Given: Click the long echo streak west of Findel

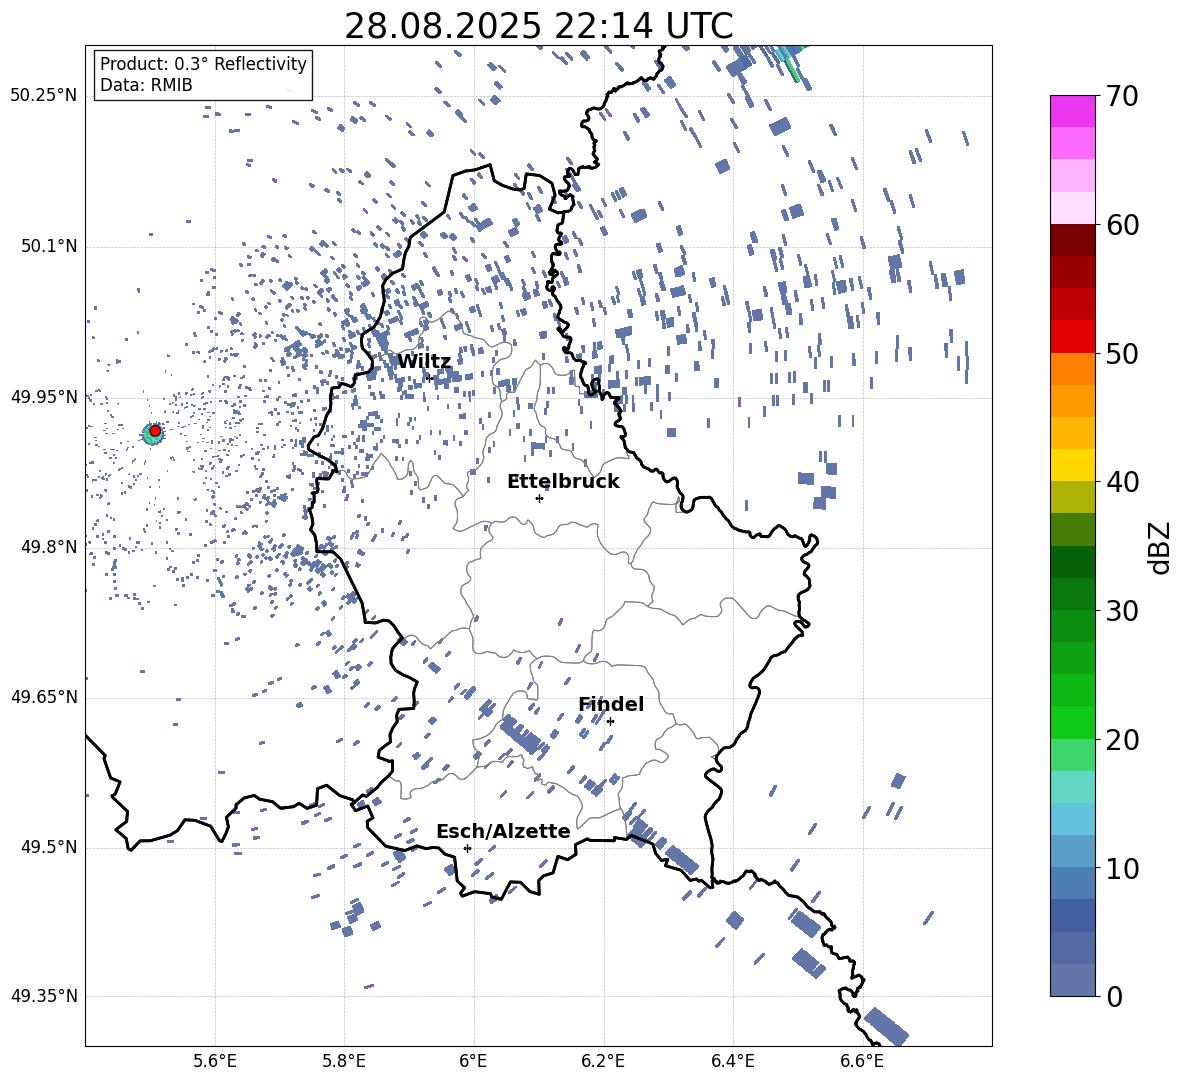Looking at the screenshot, I should 523,736.
